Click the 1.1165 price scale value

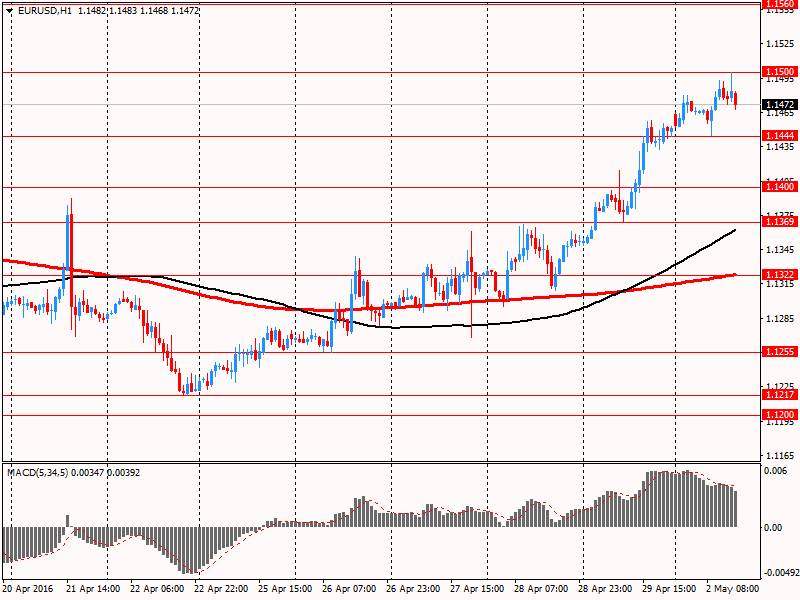click(780, 455)
